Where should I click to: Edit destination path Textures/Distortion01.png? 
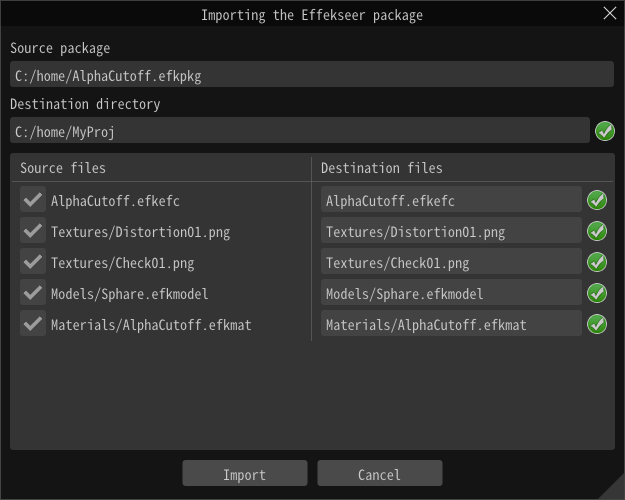tap(451, 231)
